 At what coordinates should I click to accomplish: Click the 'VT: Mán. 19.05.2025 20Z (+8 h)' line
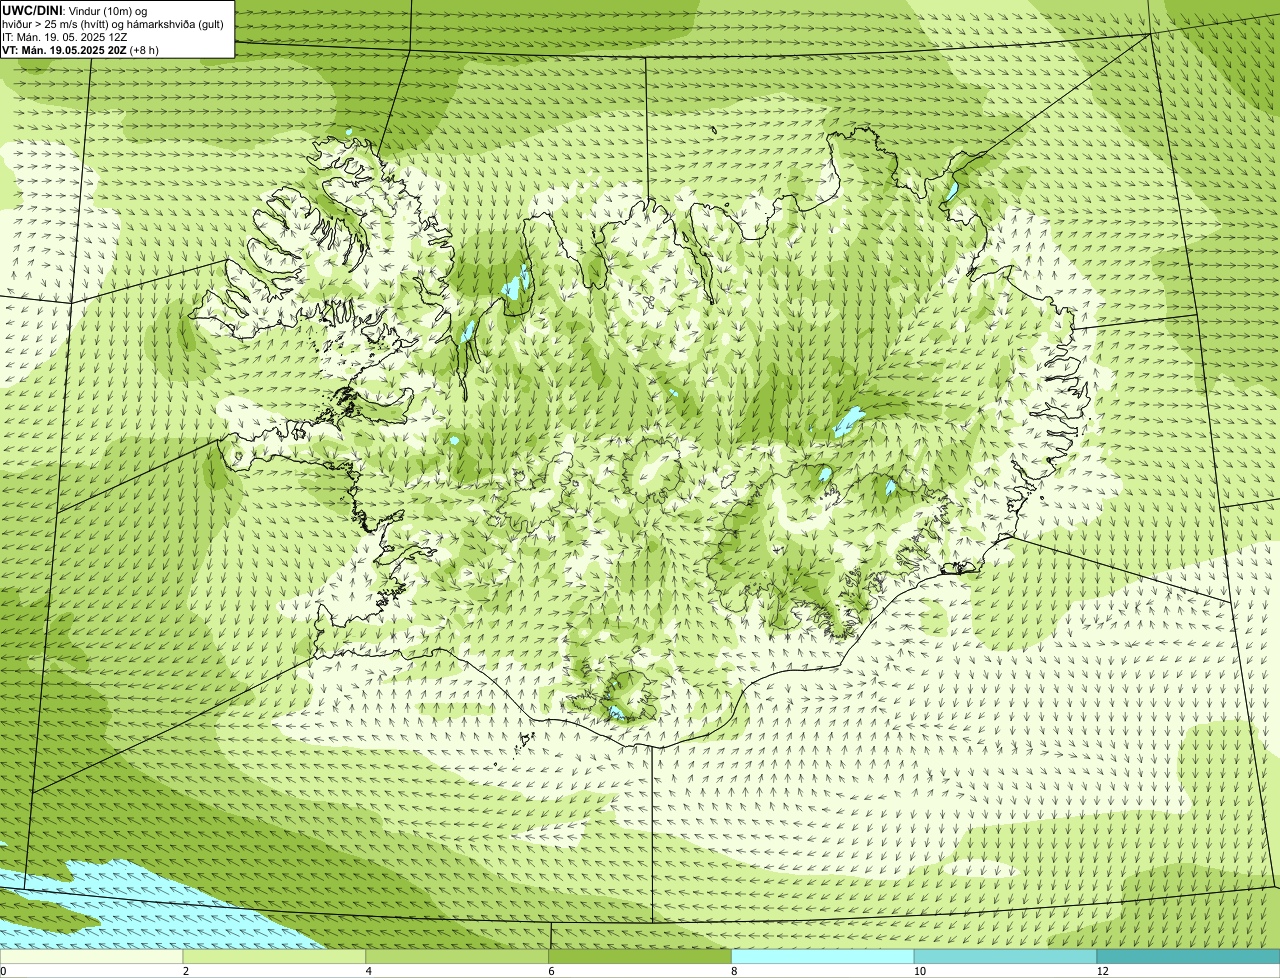[80, 50]
